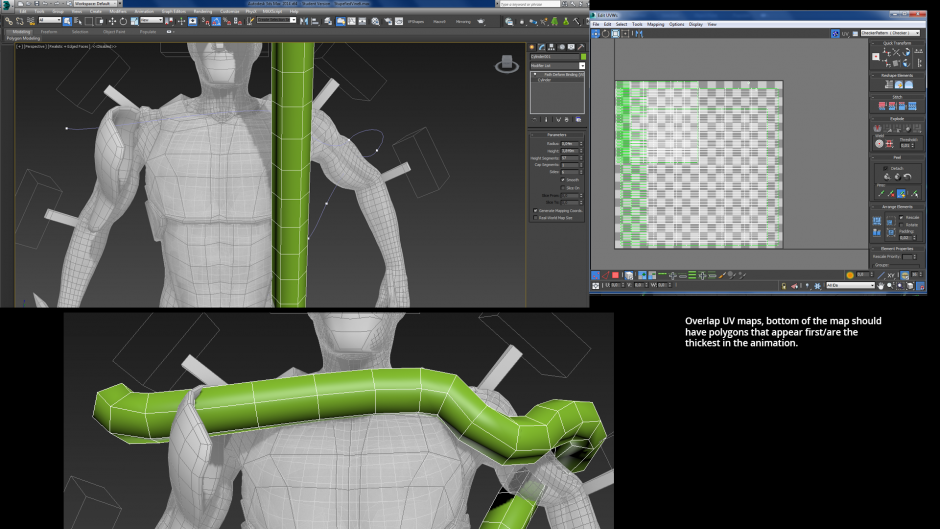Open the Mapping menu in Edit UVWs

coord(655,25)
